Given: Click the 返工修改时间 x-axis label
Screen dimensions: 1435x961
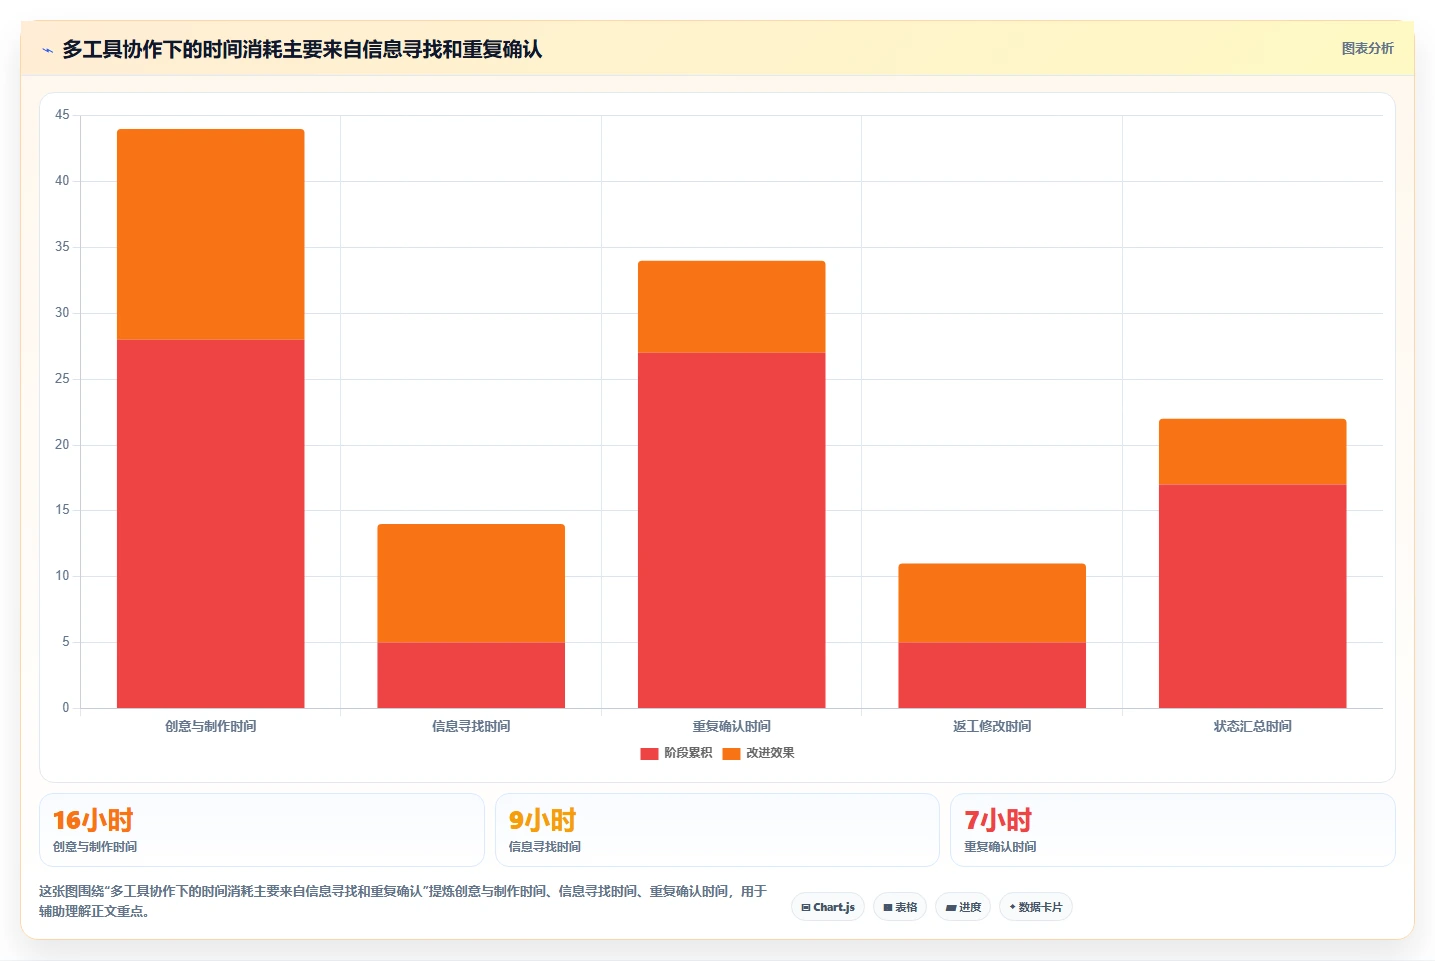Looking at the screenshot, I should 992,726.
